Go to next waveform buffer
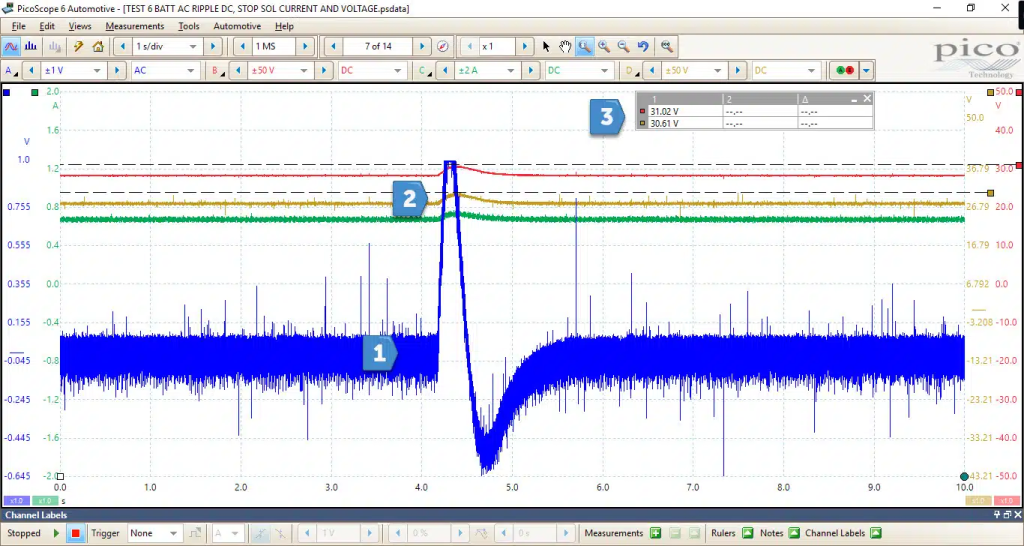This screenshot has height=546, width=1024. (422, 46)
